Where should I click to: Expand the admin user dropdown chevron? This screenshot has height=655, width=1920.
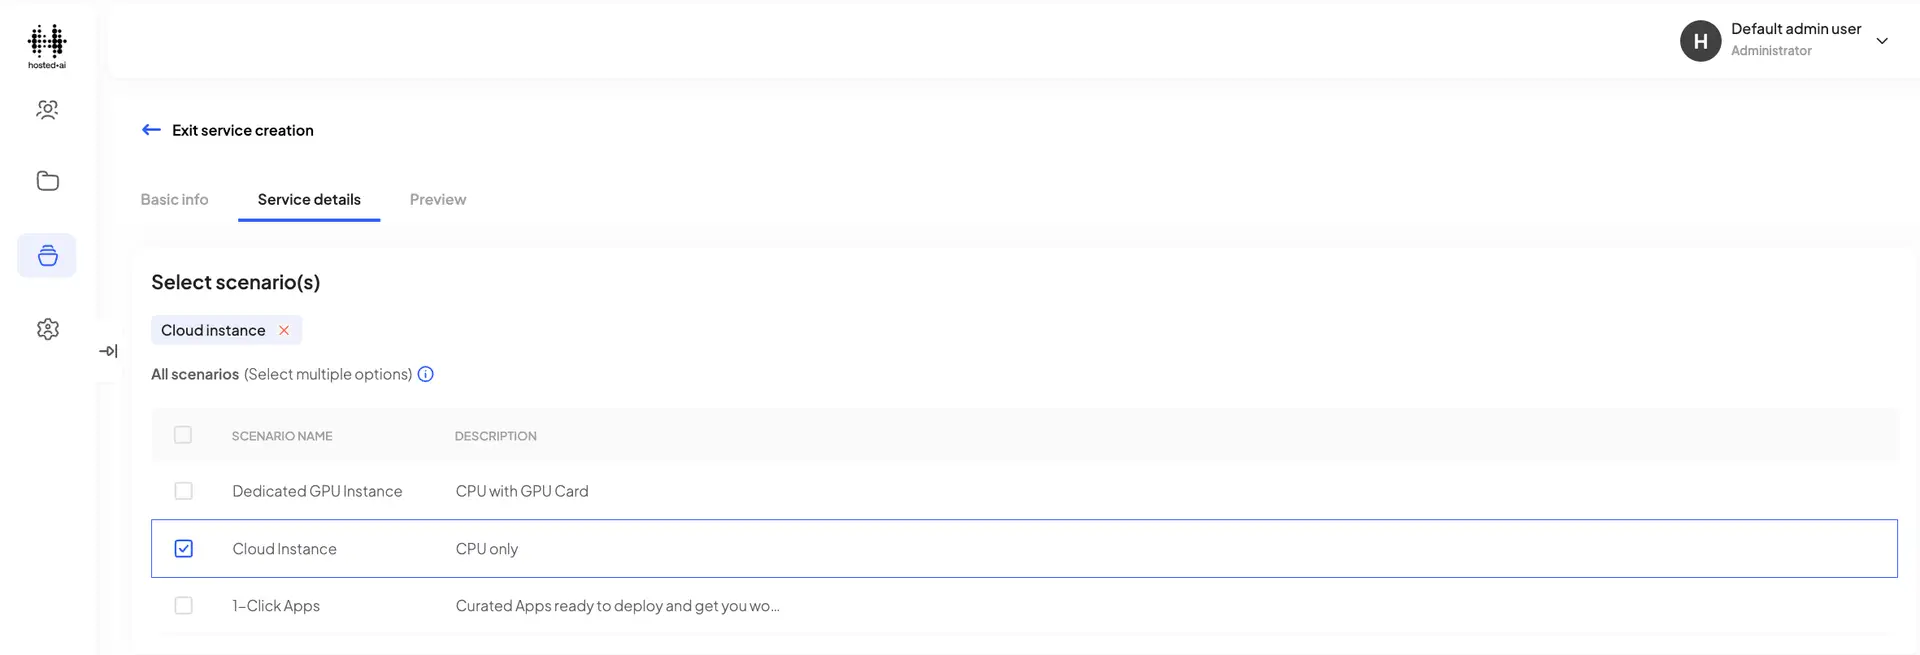(1882, 41)
